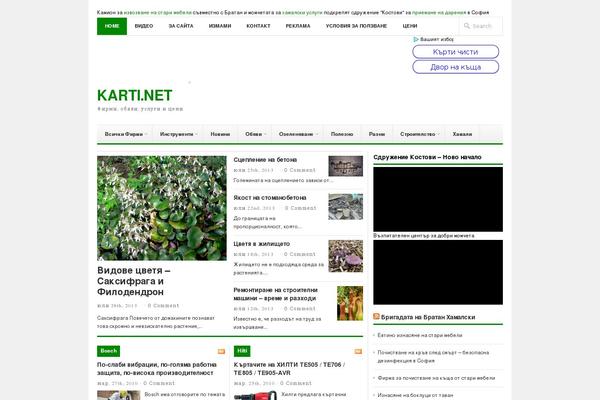Viewport: 600px width, 400px height.
Task: Click top link извозване на стари мебели
Action: click(158, 13)
